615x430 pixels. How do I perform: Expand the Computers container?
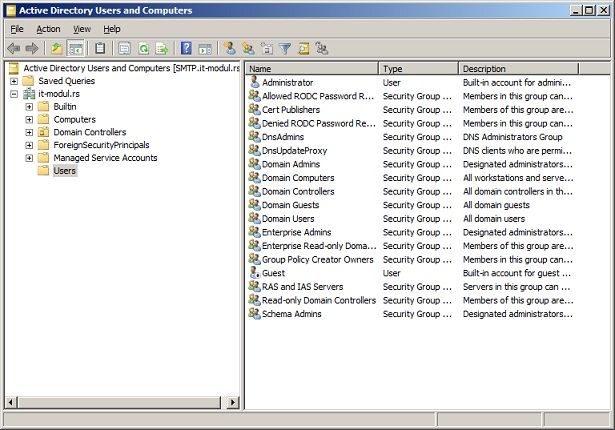(x=29, y=119)
